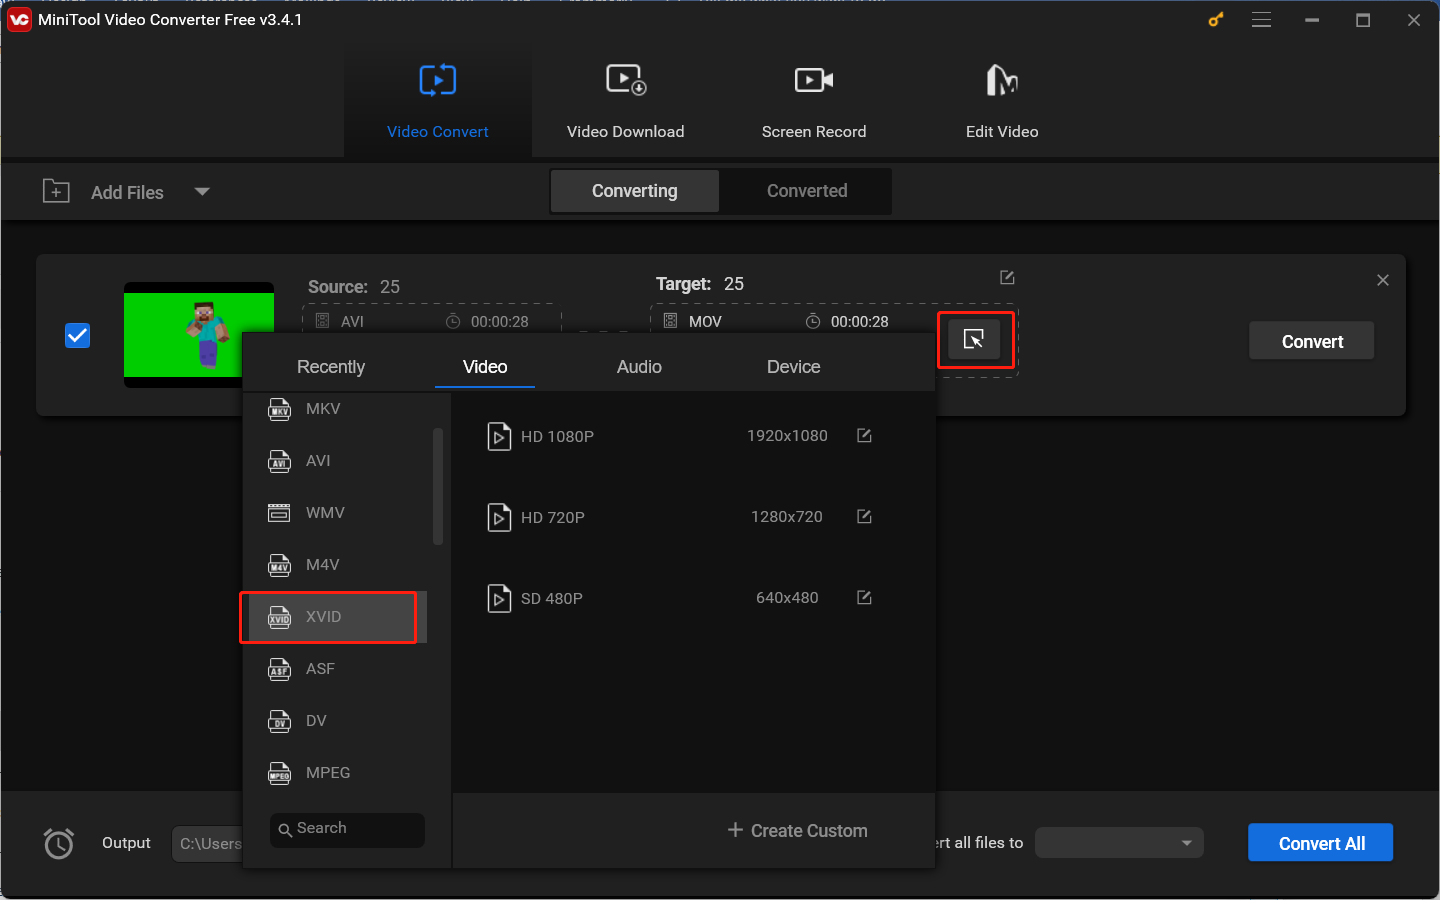Click the format list scrollbar

tap(438, 487)
